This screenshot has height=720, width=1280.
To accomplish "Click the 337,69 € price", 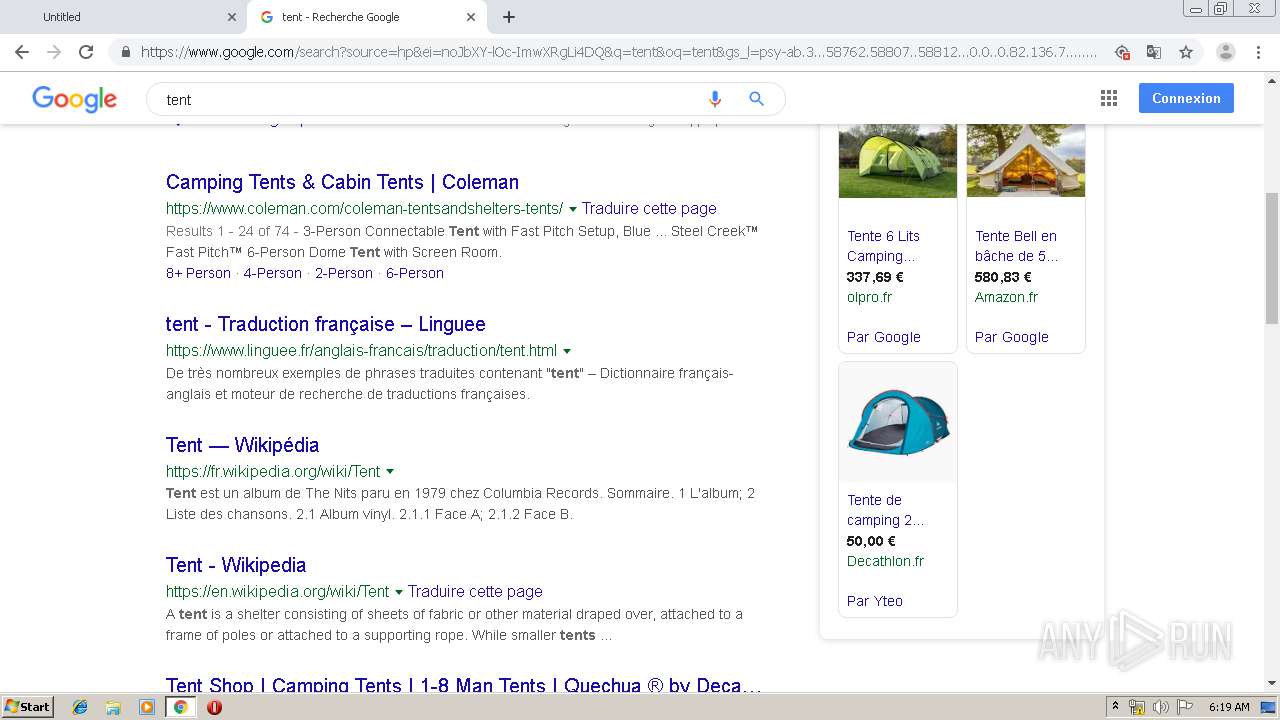I will 875,277.
